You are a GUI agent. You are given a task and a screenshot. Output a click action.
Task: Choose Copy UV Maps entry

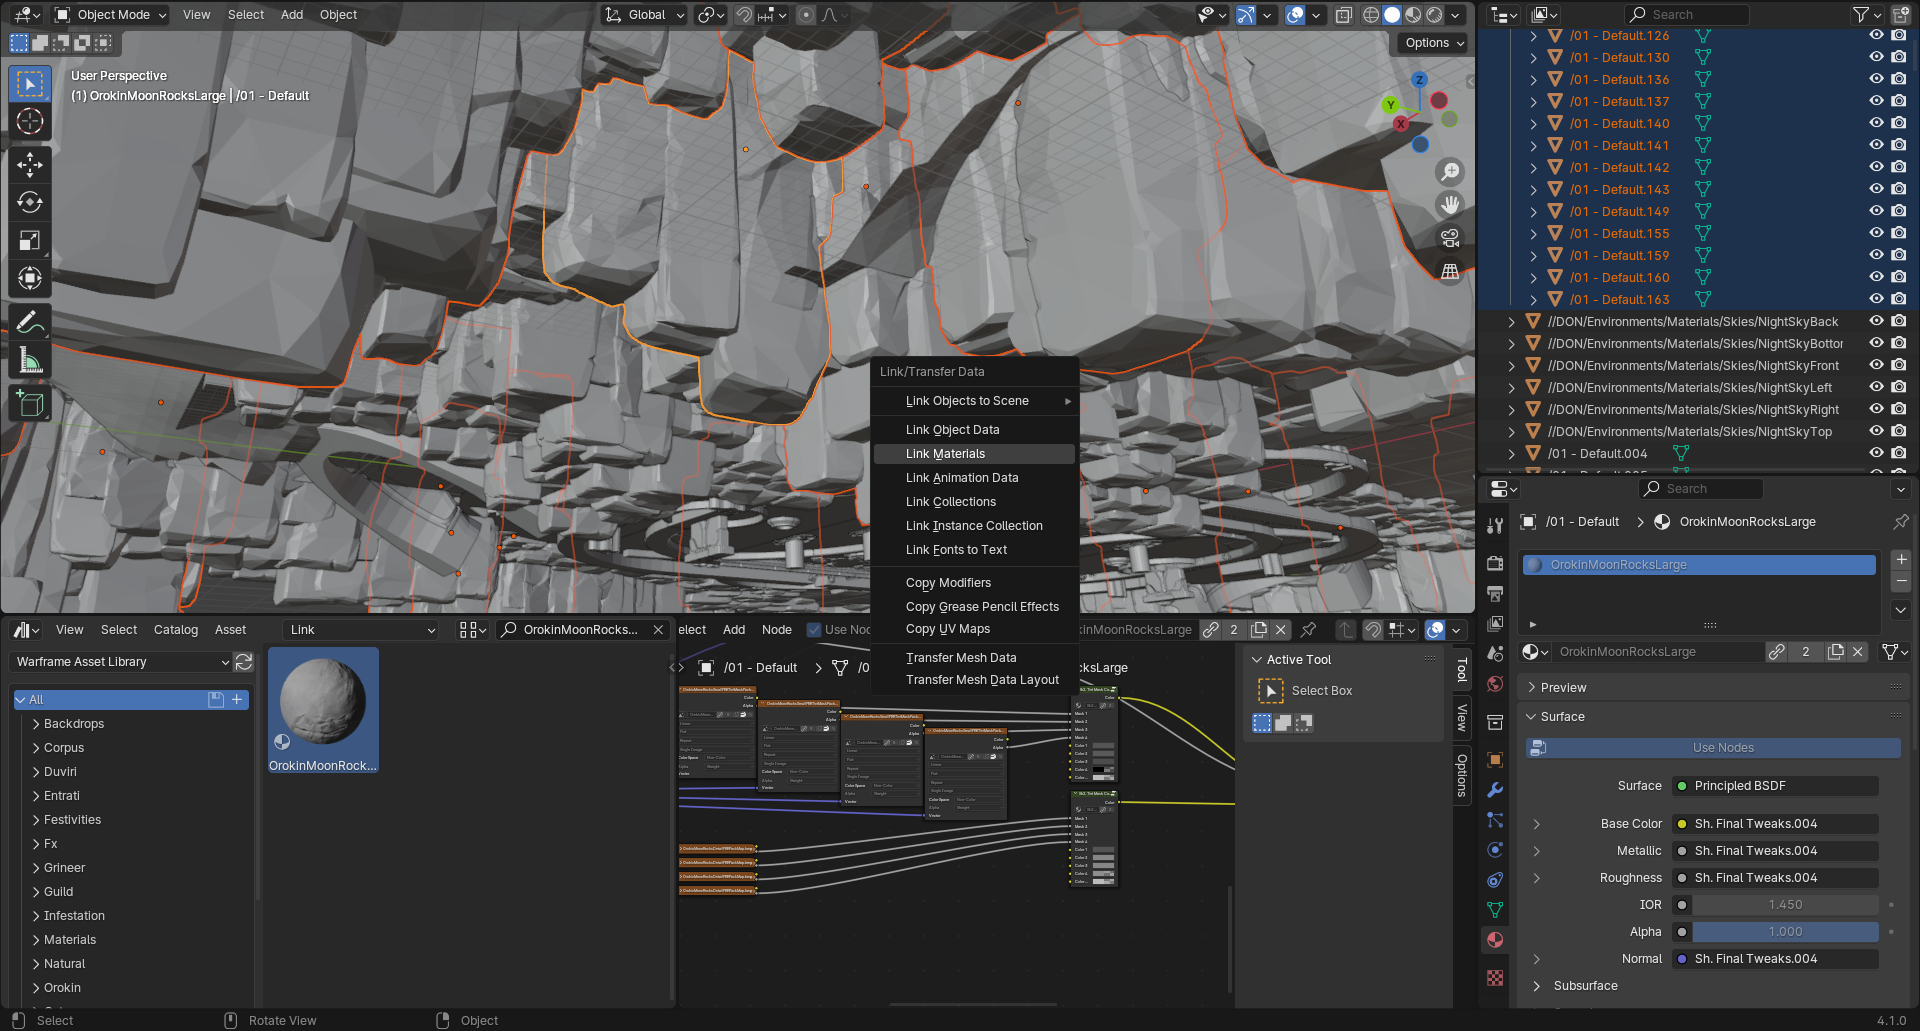974,629
